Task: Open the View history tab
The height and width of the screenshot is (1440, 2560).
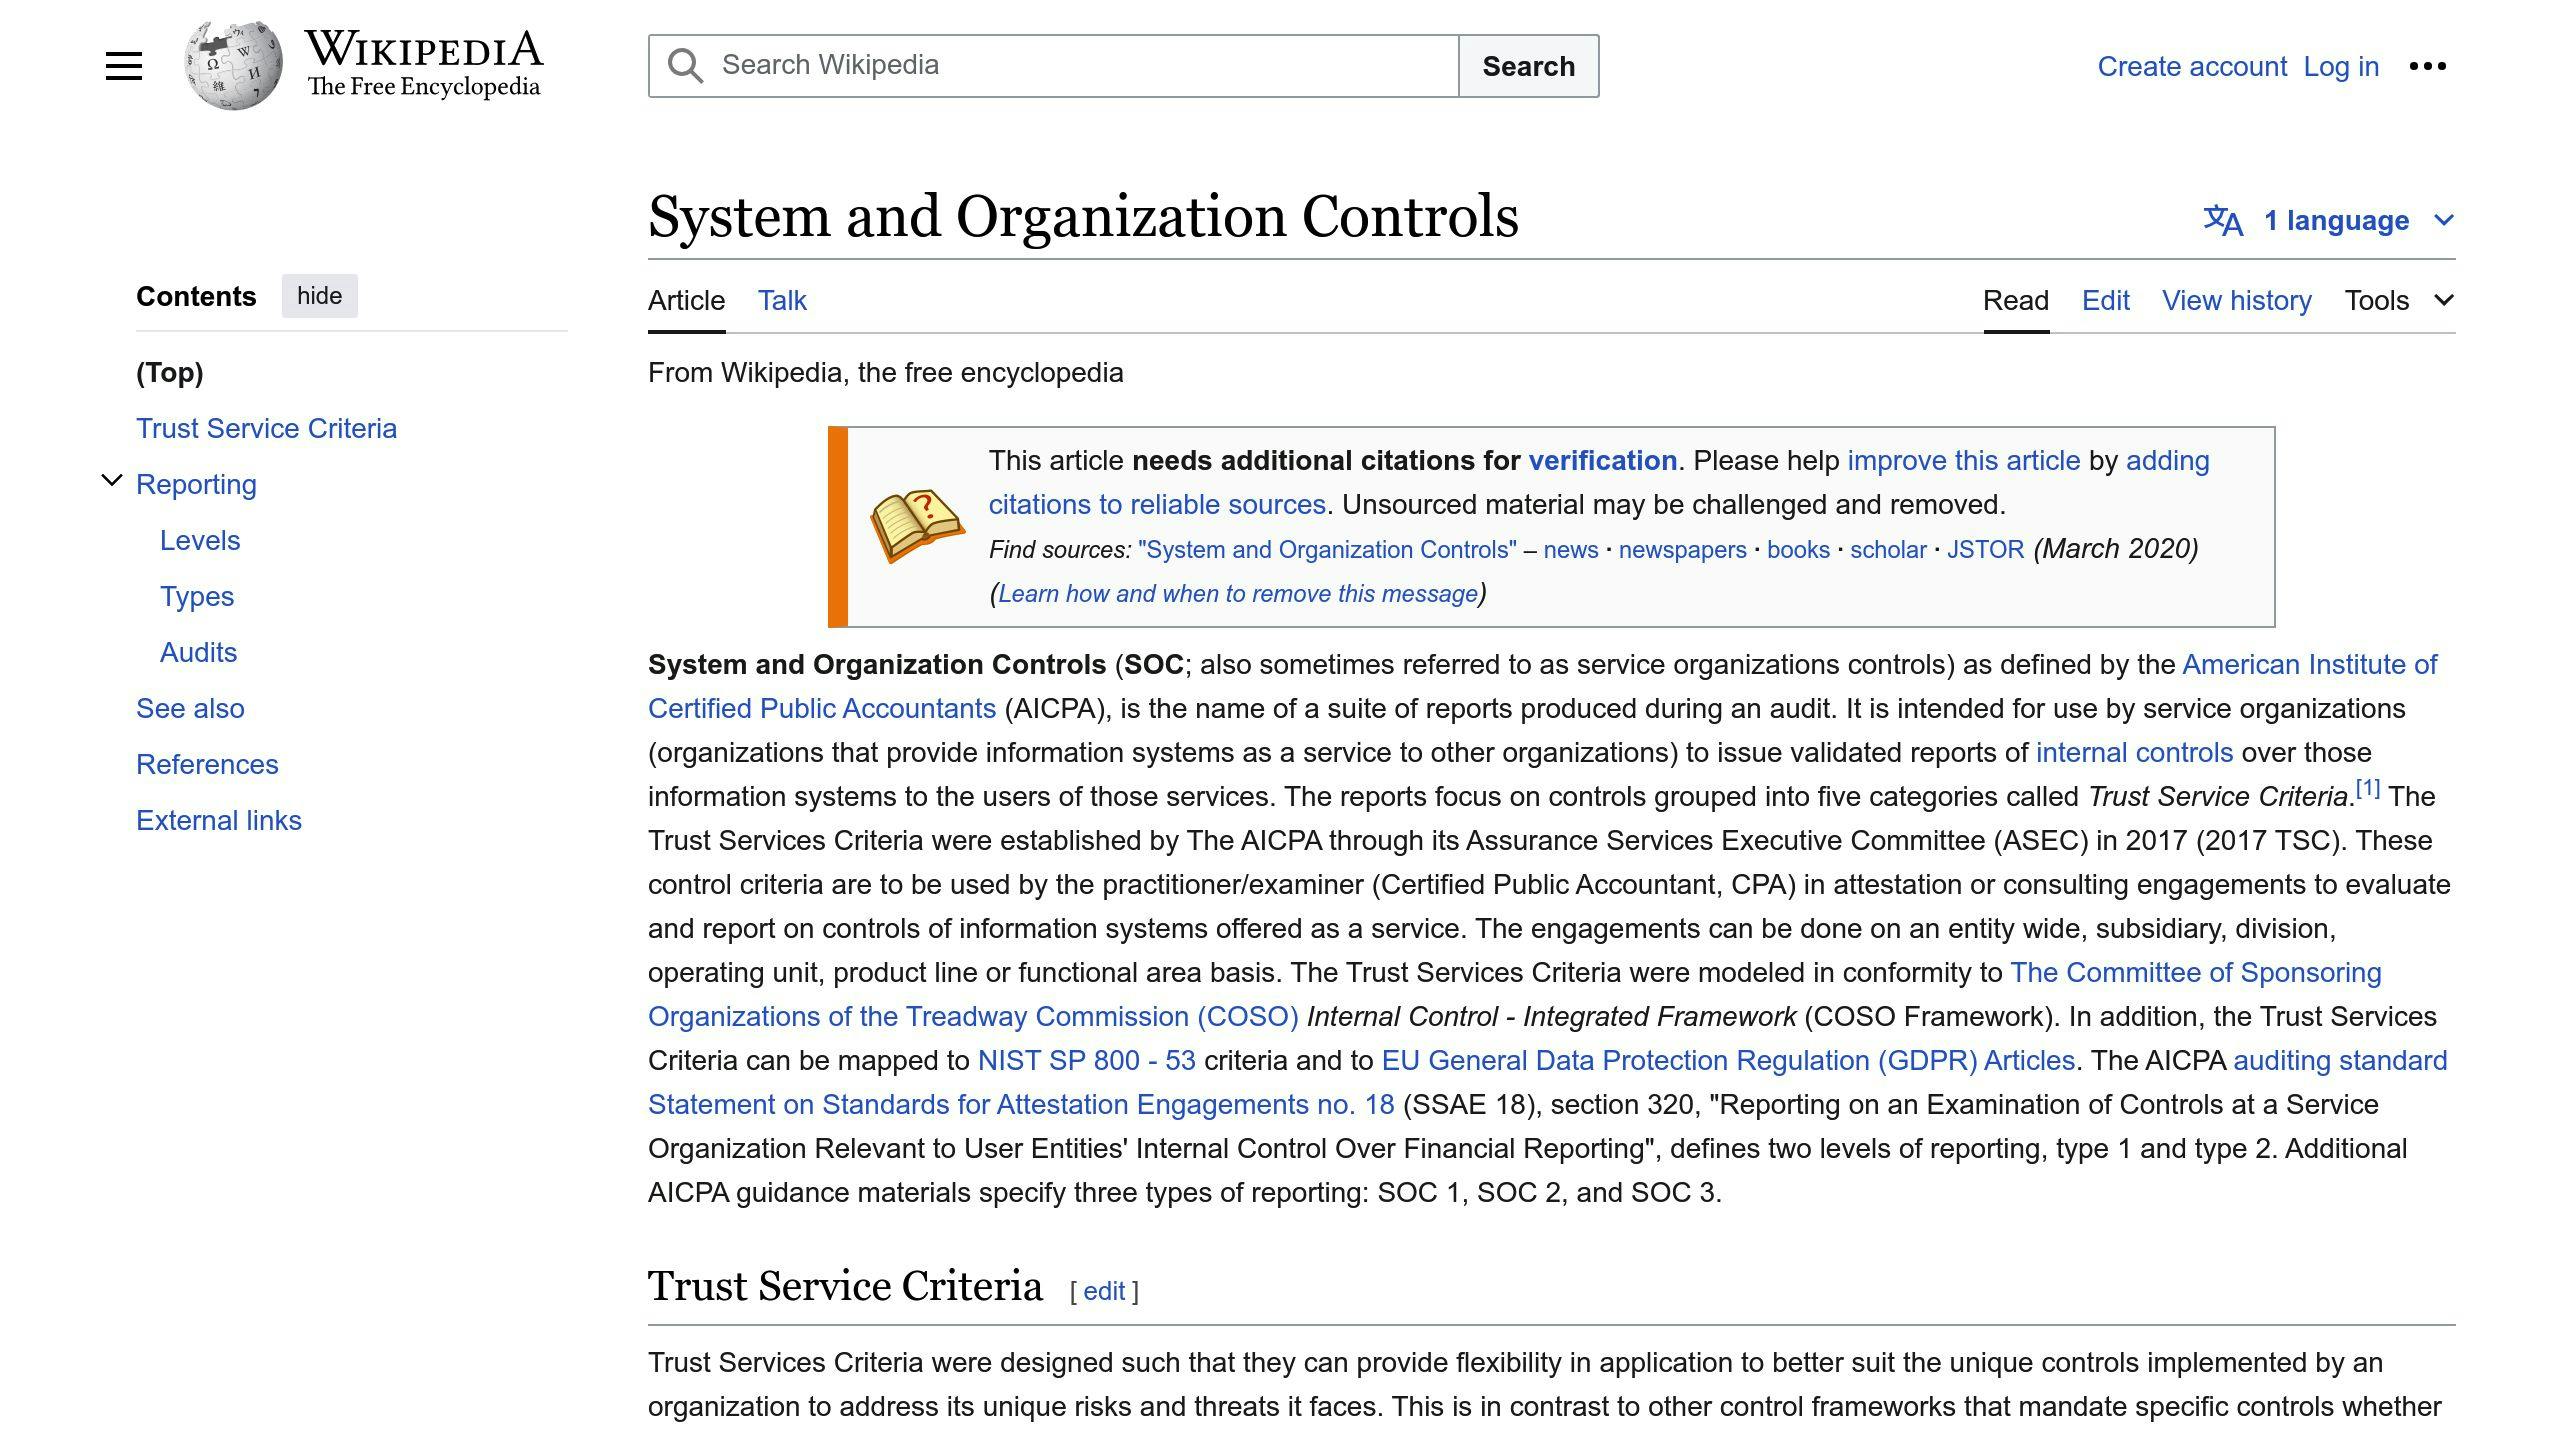Action: [x=2236, y=300]
